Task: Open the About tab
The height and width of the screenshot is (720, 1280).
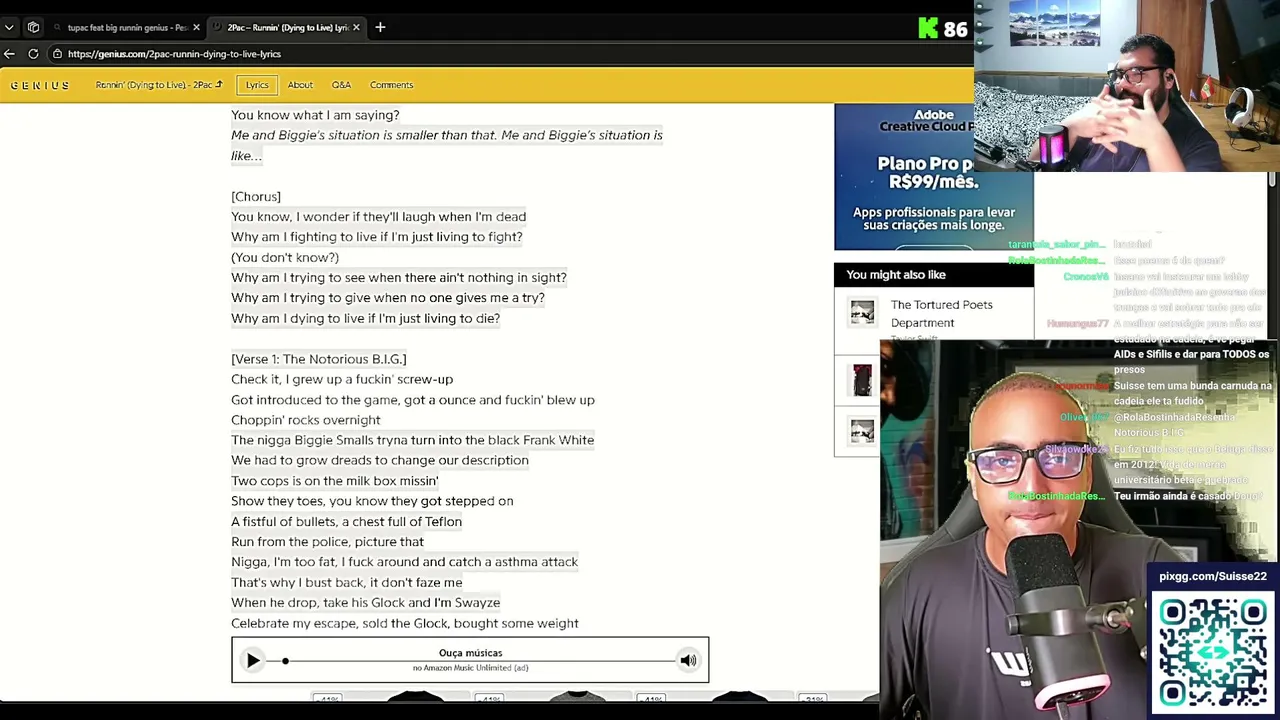Action: 300,85
